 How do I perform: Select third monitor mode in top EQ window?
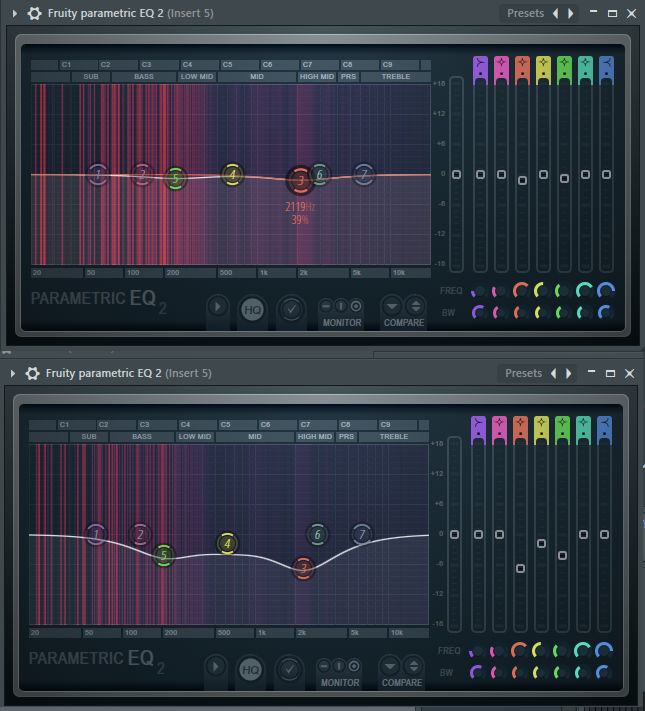(x=356, y=307)
